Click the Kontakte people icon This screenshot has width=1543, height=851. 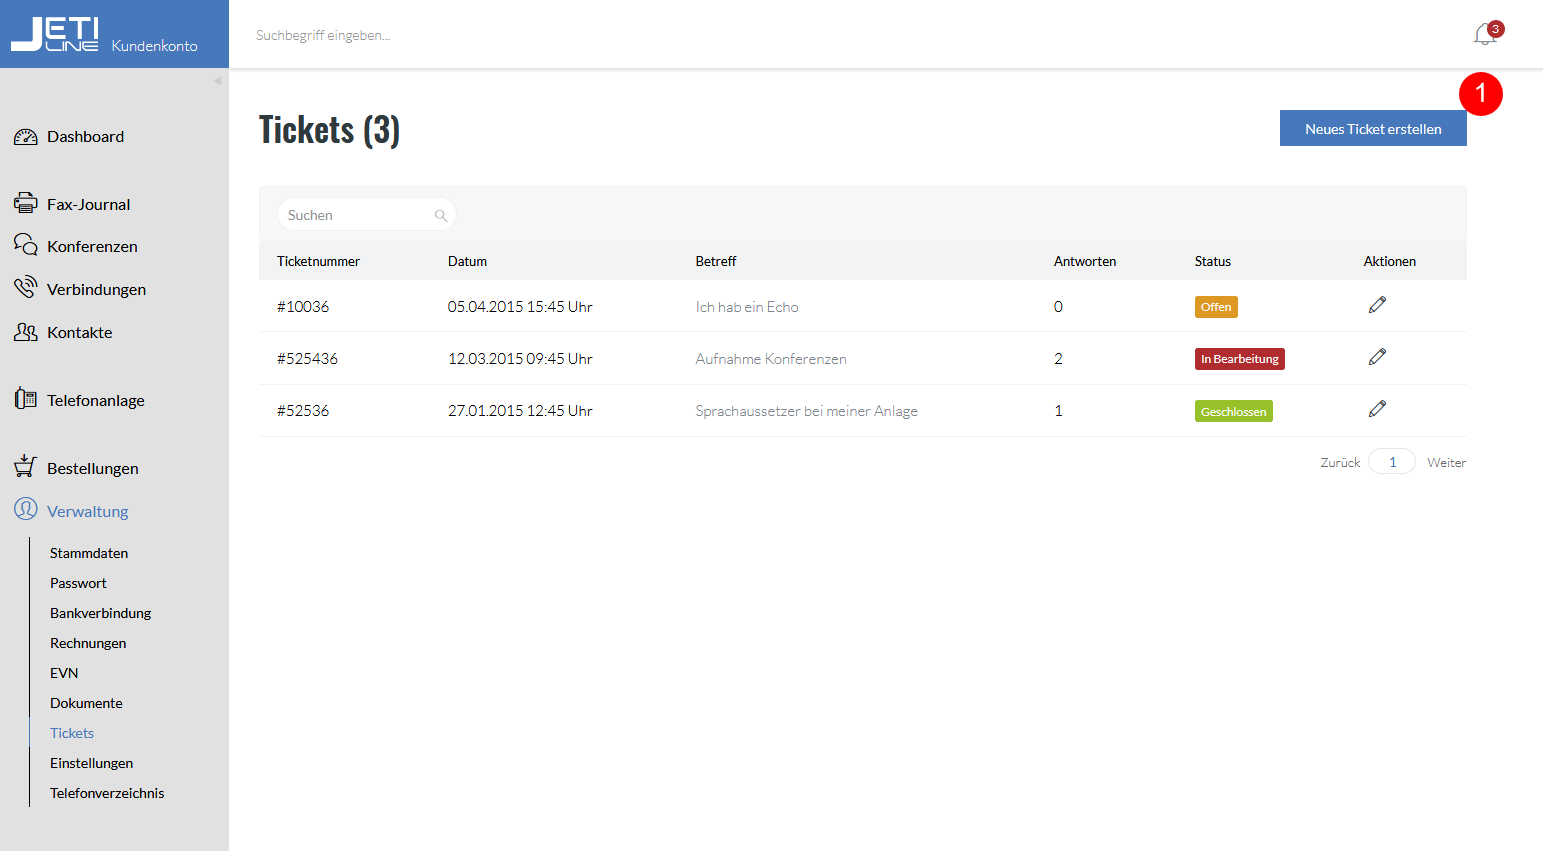tap(26, 331)
